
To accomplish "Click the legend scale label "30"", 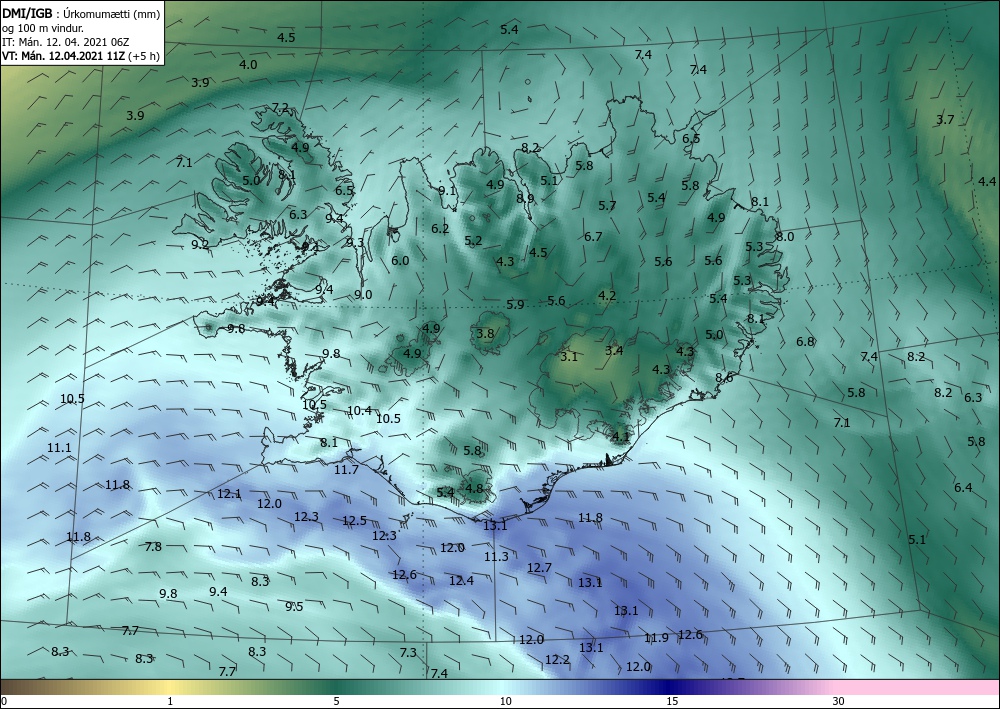I will point(839,702).
